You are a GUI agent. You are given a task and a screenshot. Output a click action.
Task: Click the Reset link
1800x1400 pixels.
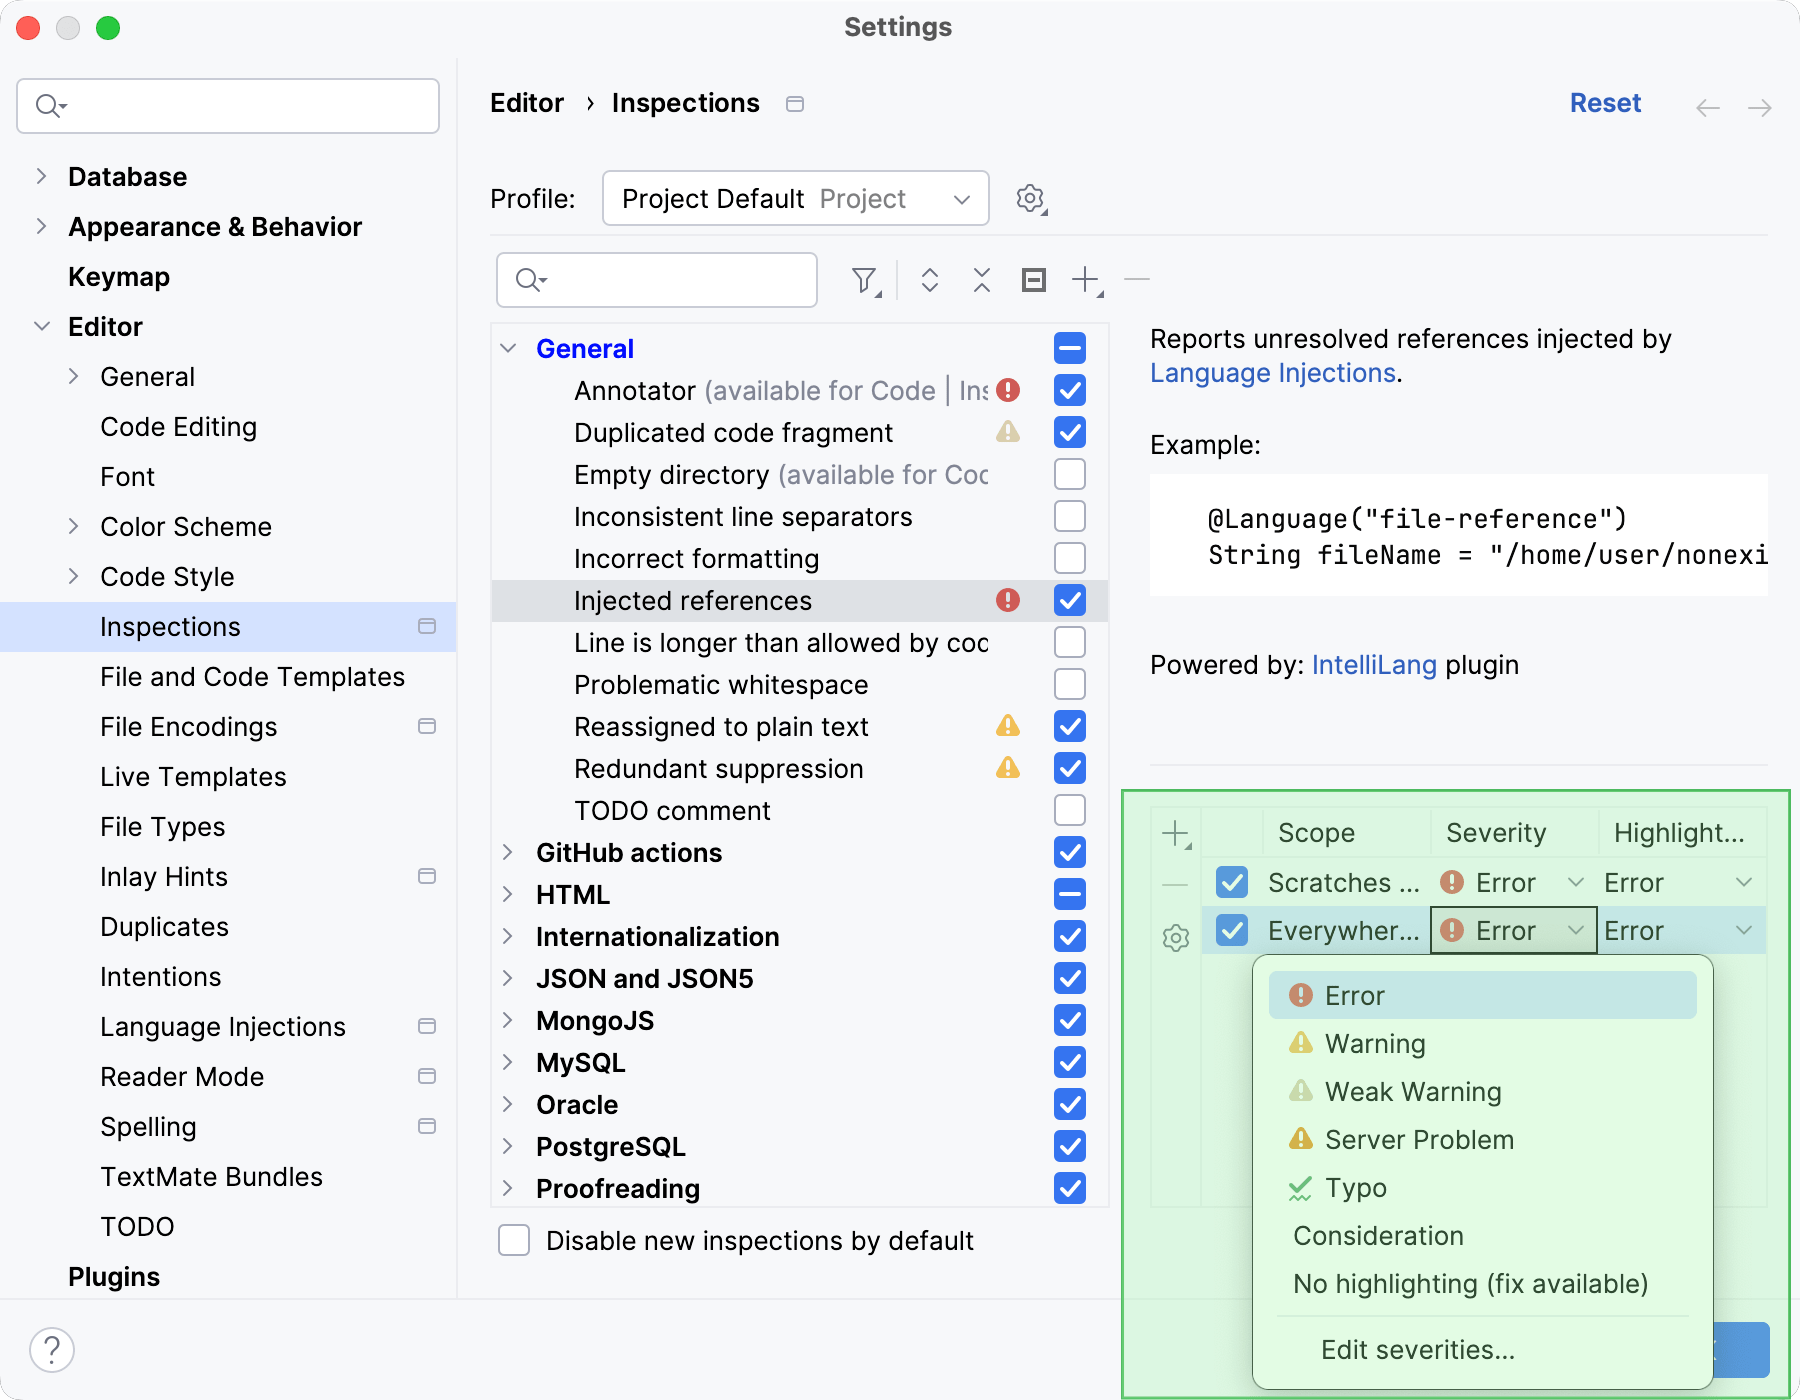point(1604,103)
